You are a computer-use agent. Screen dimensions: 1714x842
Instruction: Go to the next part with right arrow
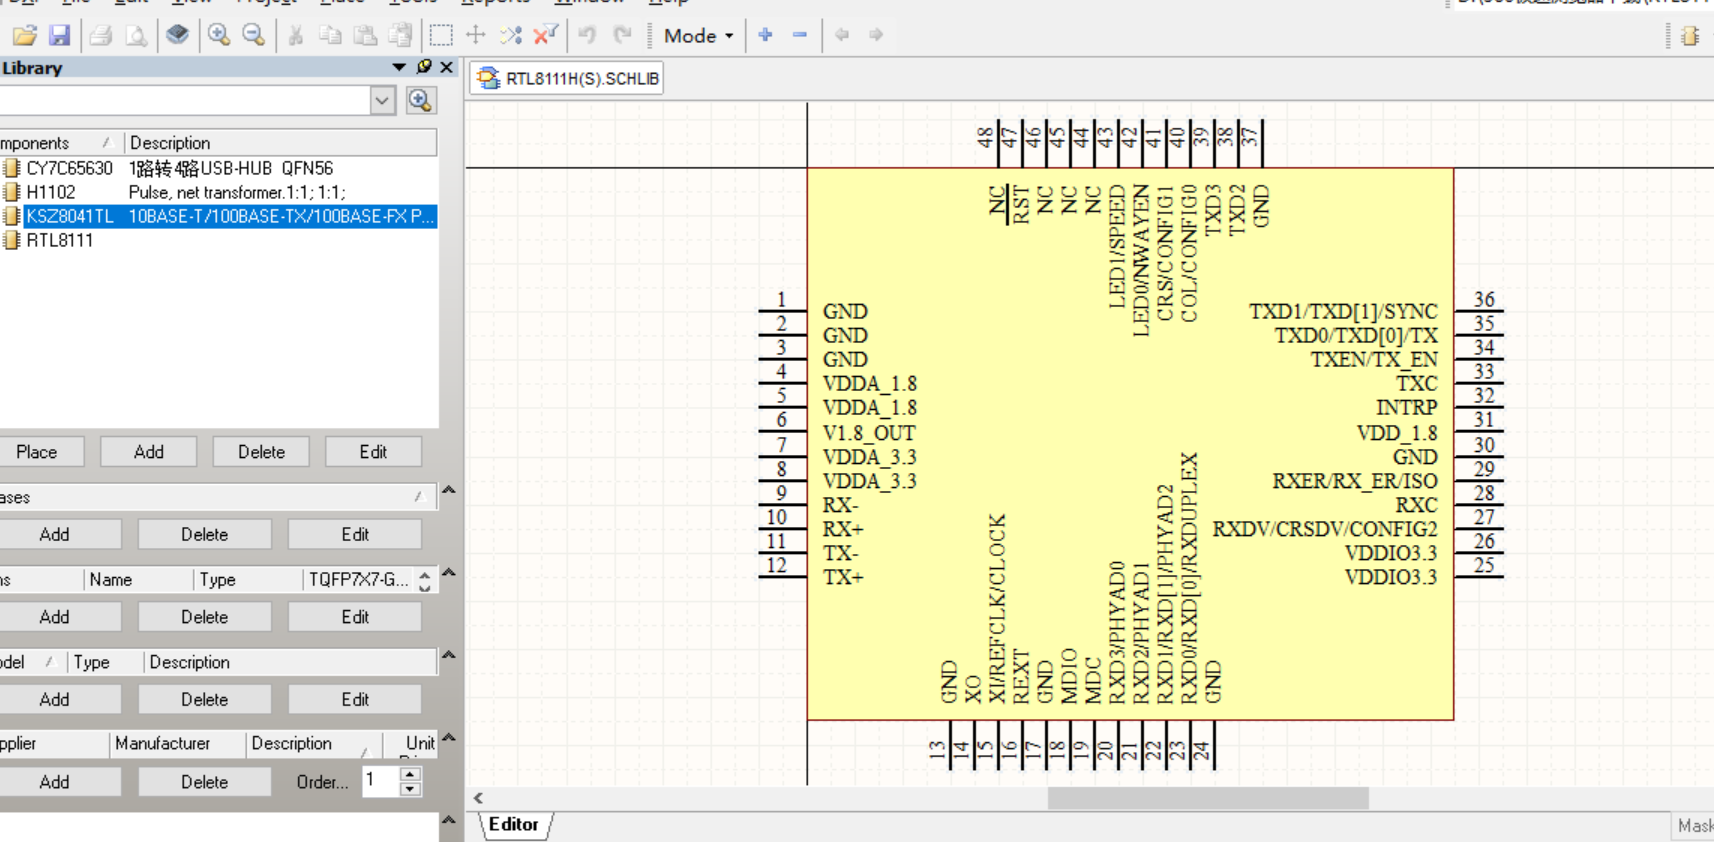[876, 35]
